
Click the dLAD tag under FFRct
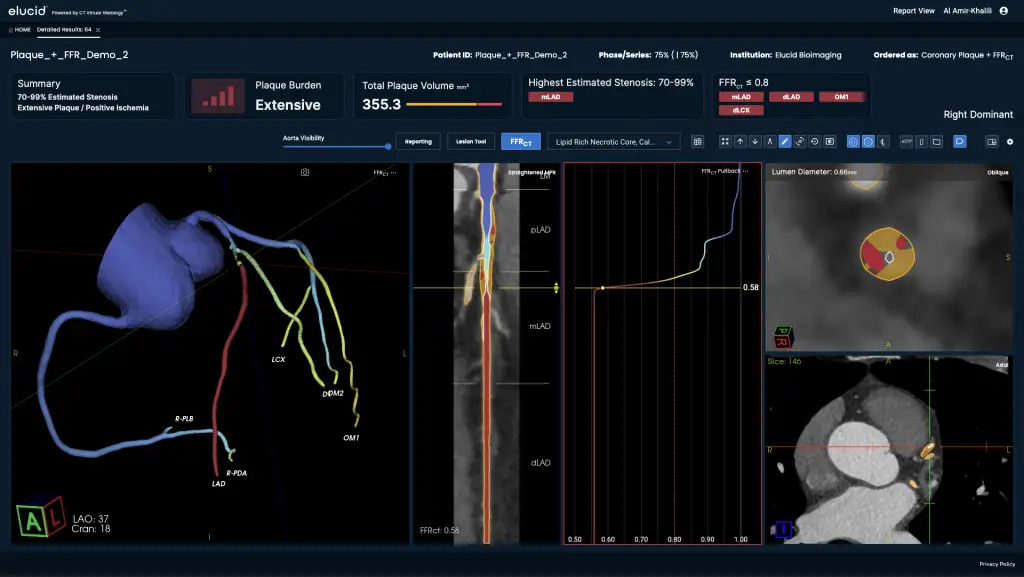point(792,97)
